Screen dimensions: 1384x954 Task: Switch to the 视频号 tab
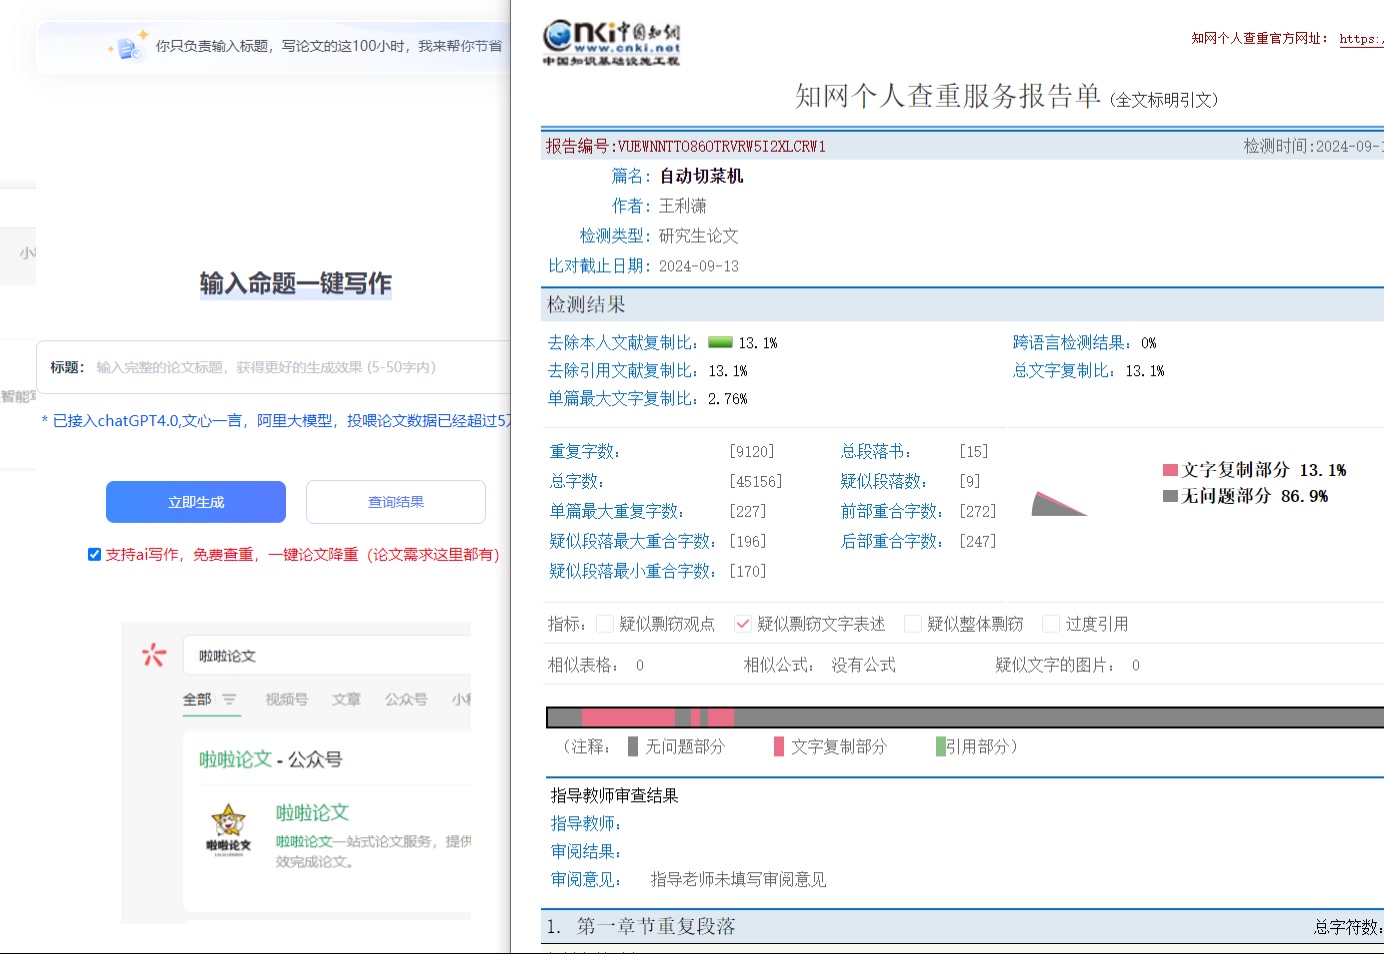(x=286, y=699)
